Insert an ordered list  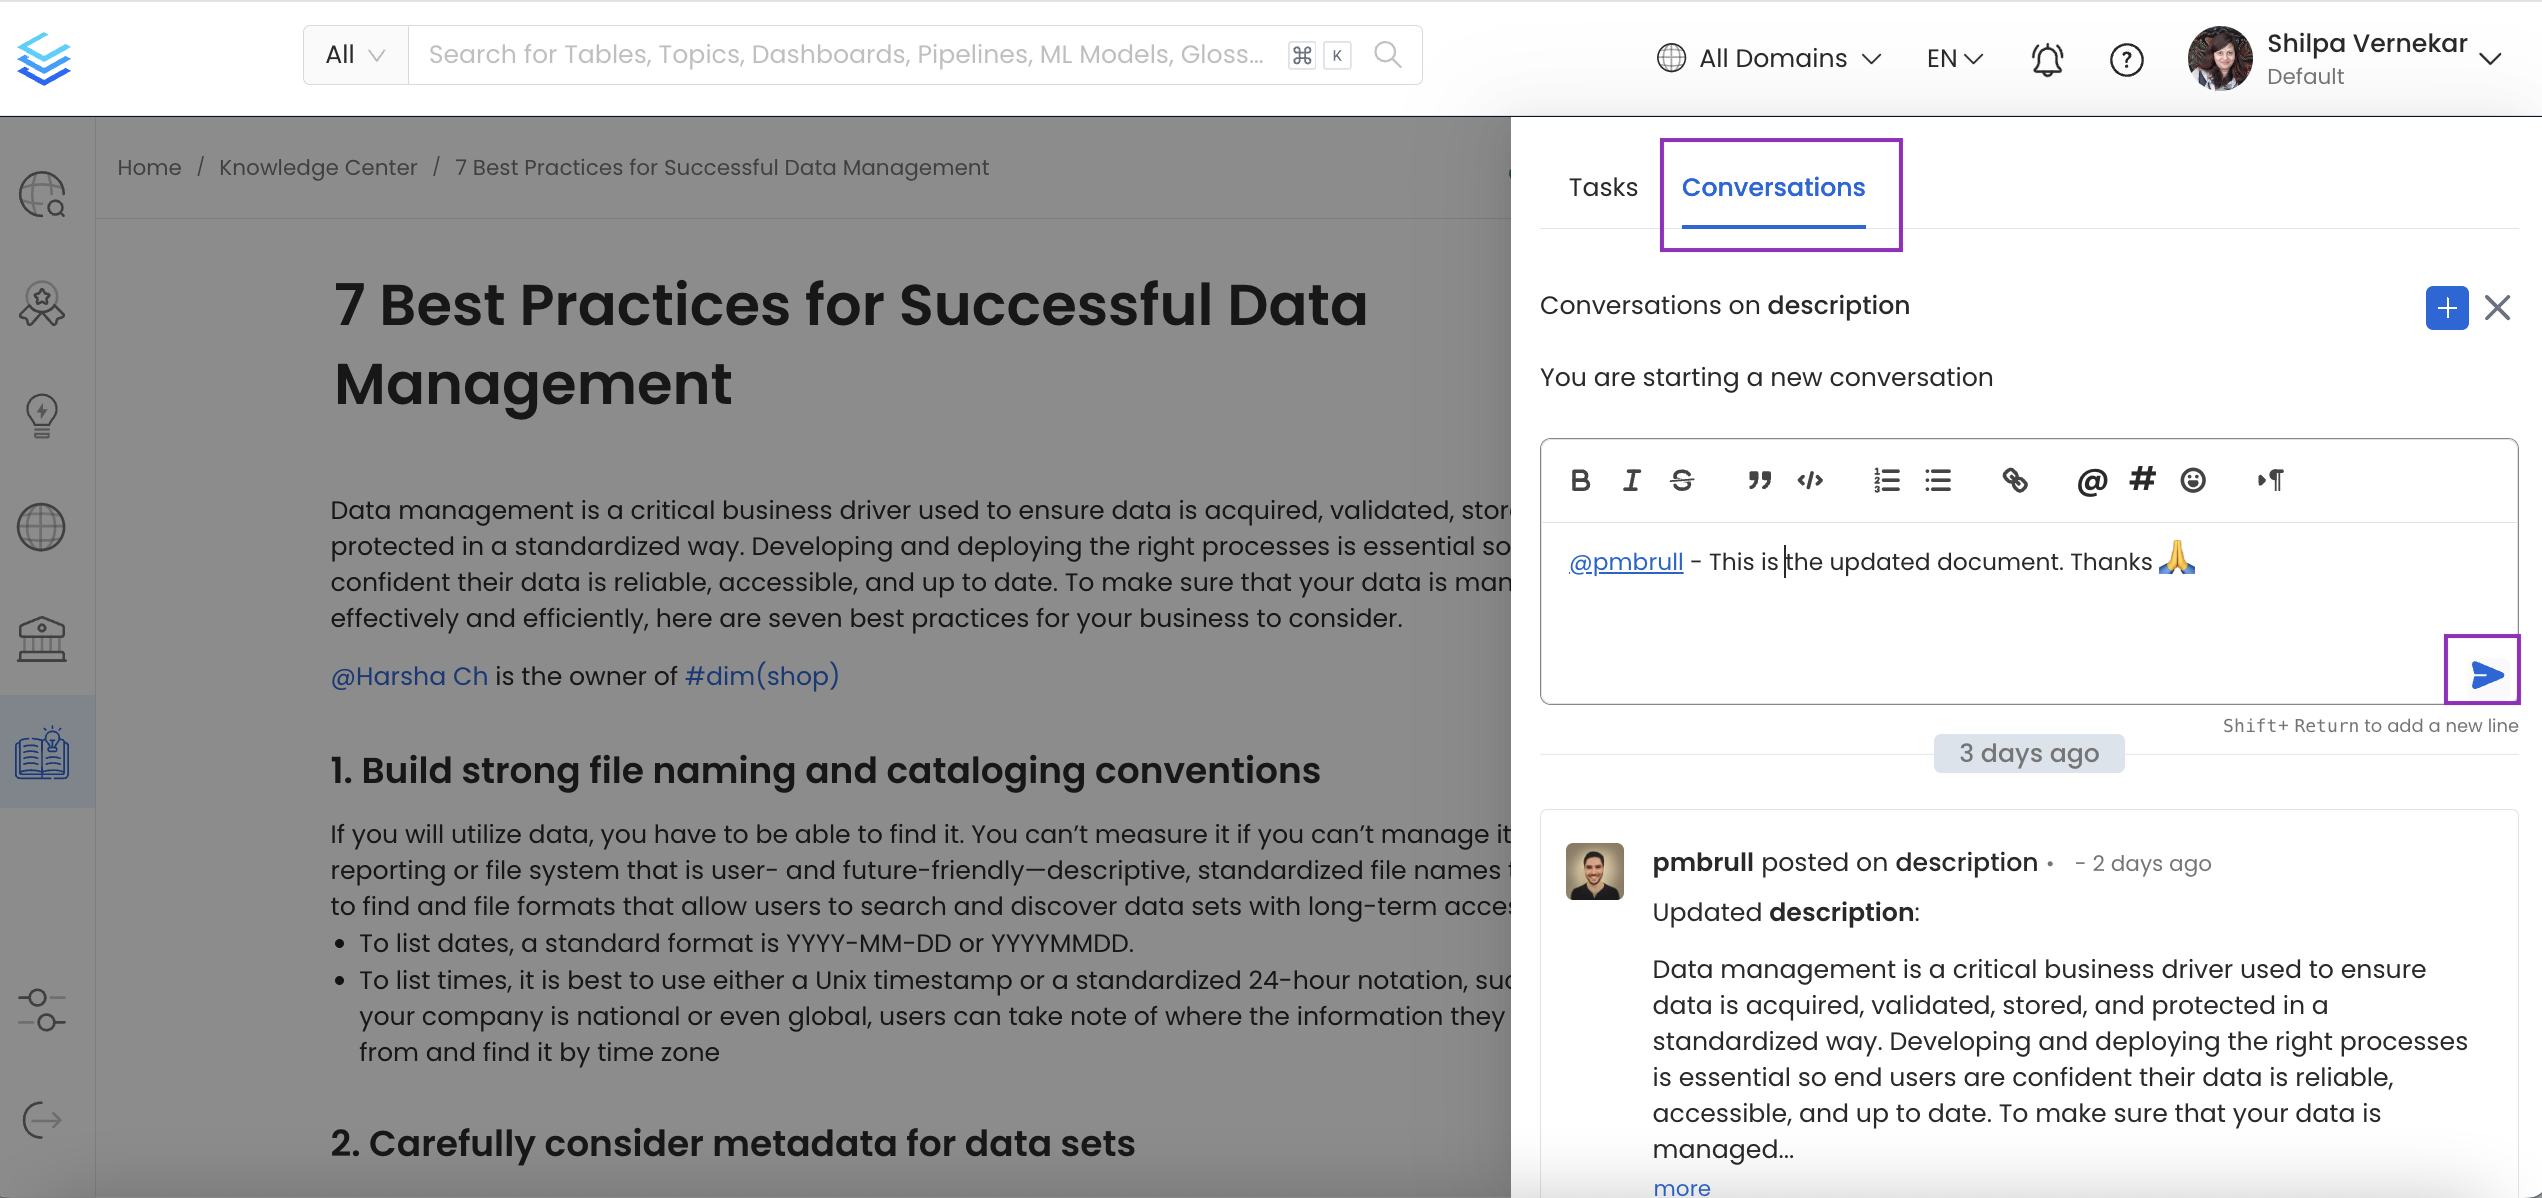coord(1886,481)
